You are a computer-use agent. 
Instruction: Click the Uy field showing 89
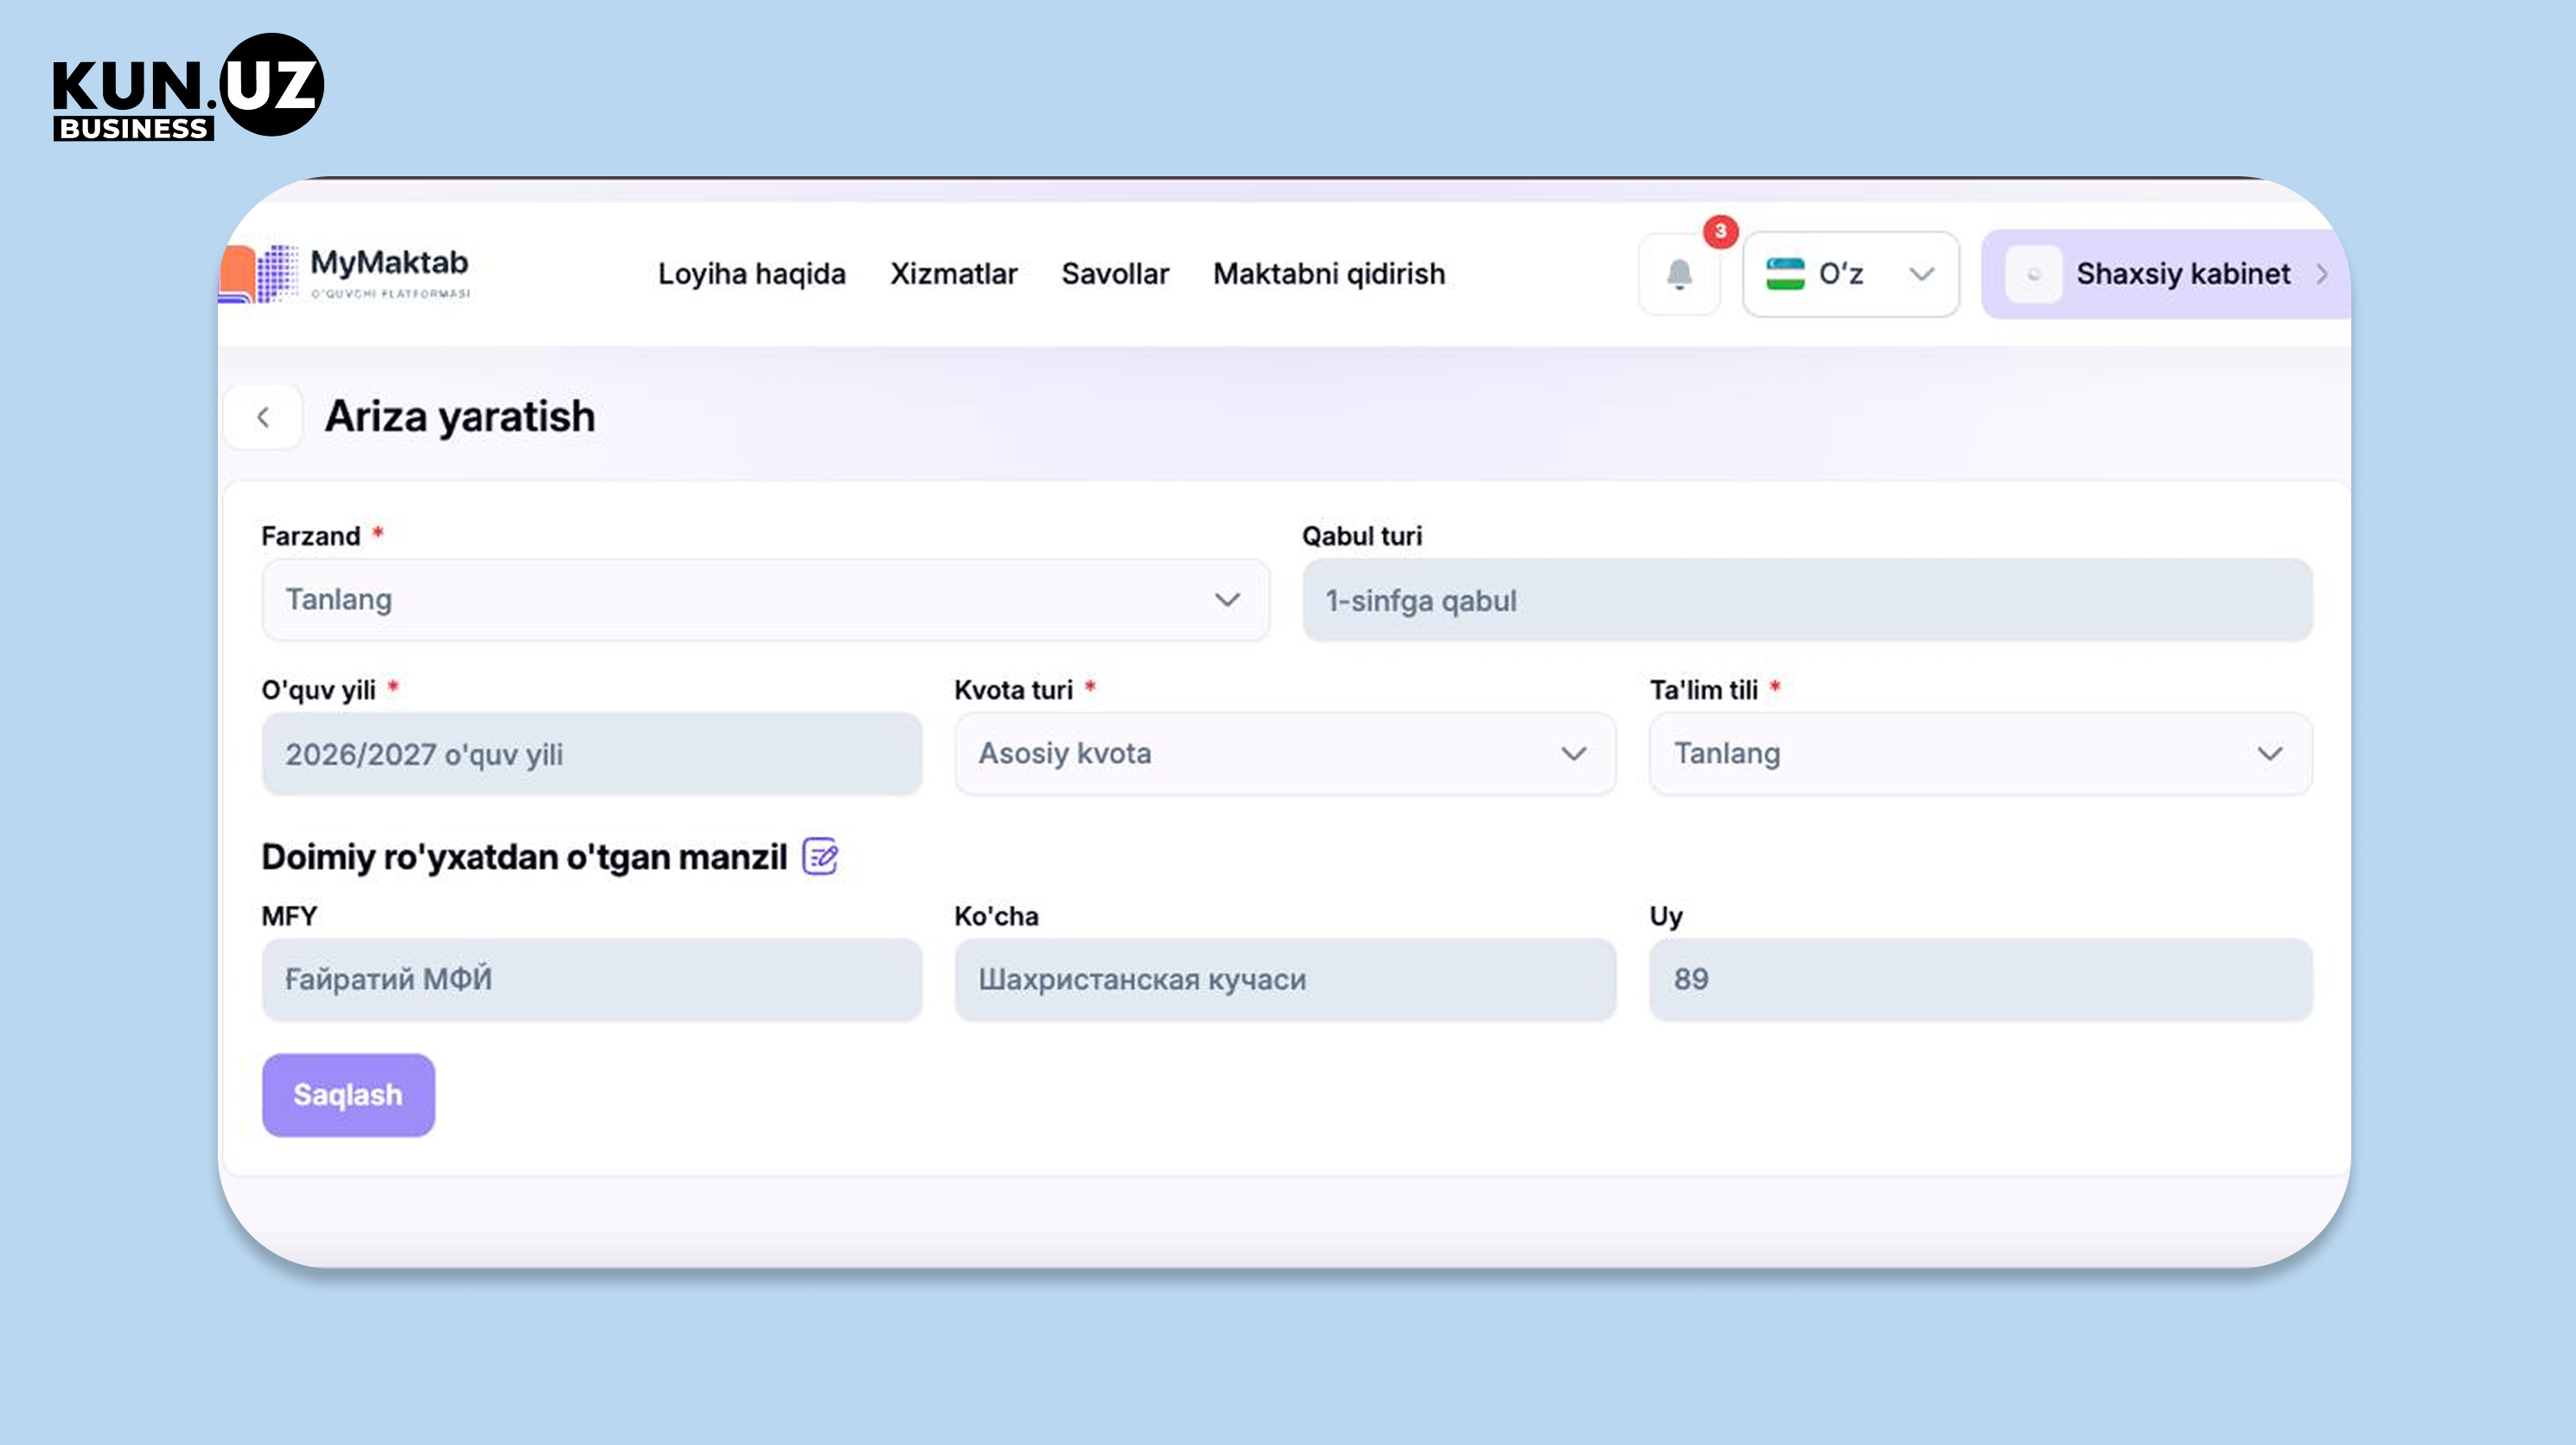point(1980,980)
